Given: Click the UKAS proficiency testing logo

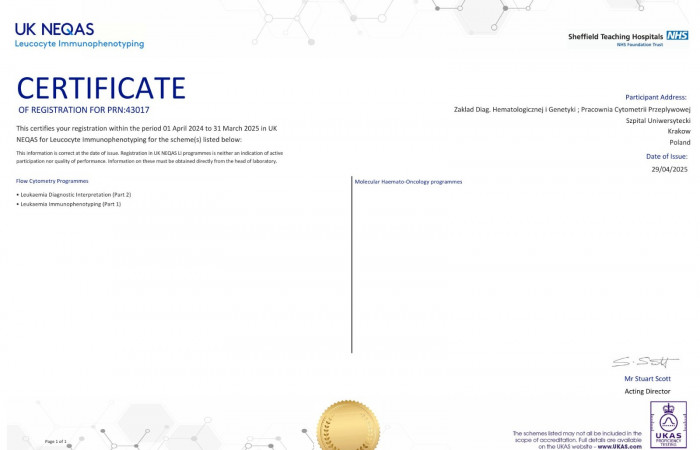Looking at the screenshot, I should click(x=668, y=425).
